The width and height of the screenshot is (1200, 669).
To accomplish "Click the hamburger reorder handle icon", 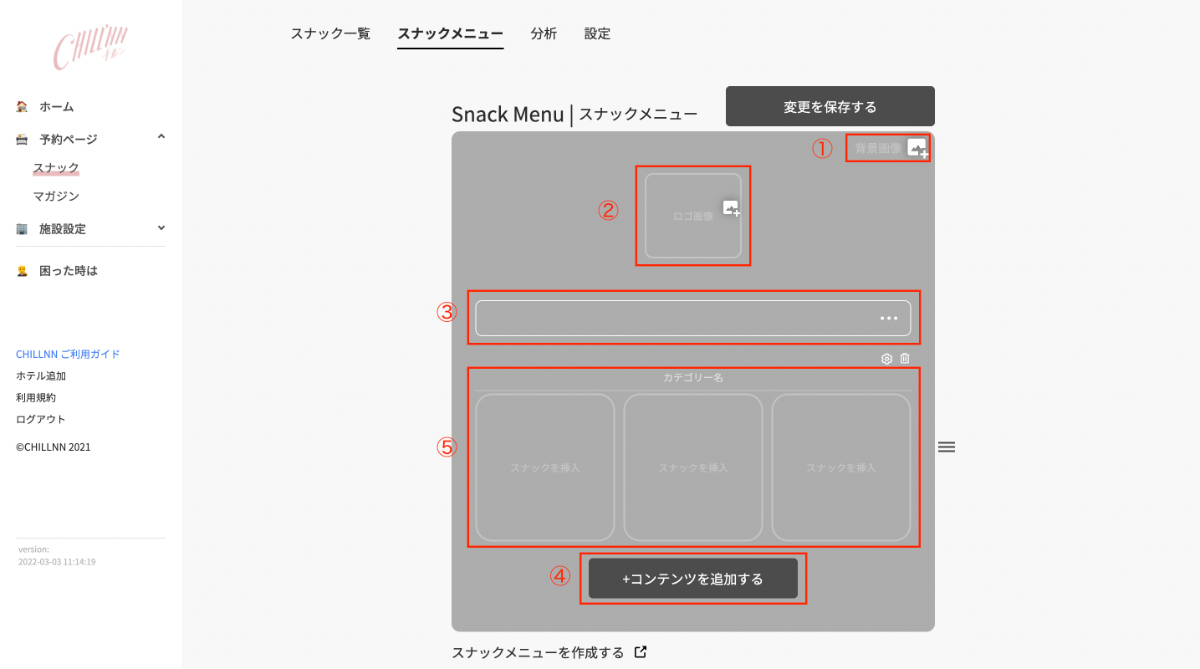I will 946,447.
